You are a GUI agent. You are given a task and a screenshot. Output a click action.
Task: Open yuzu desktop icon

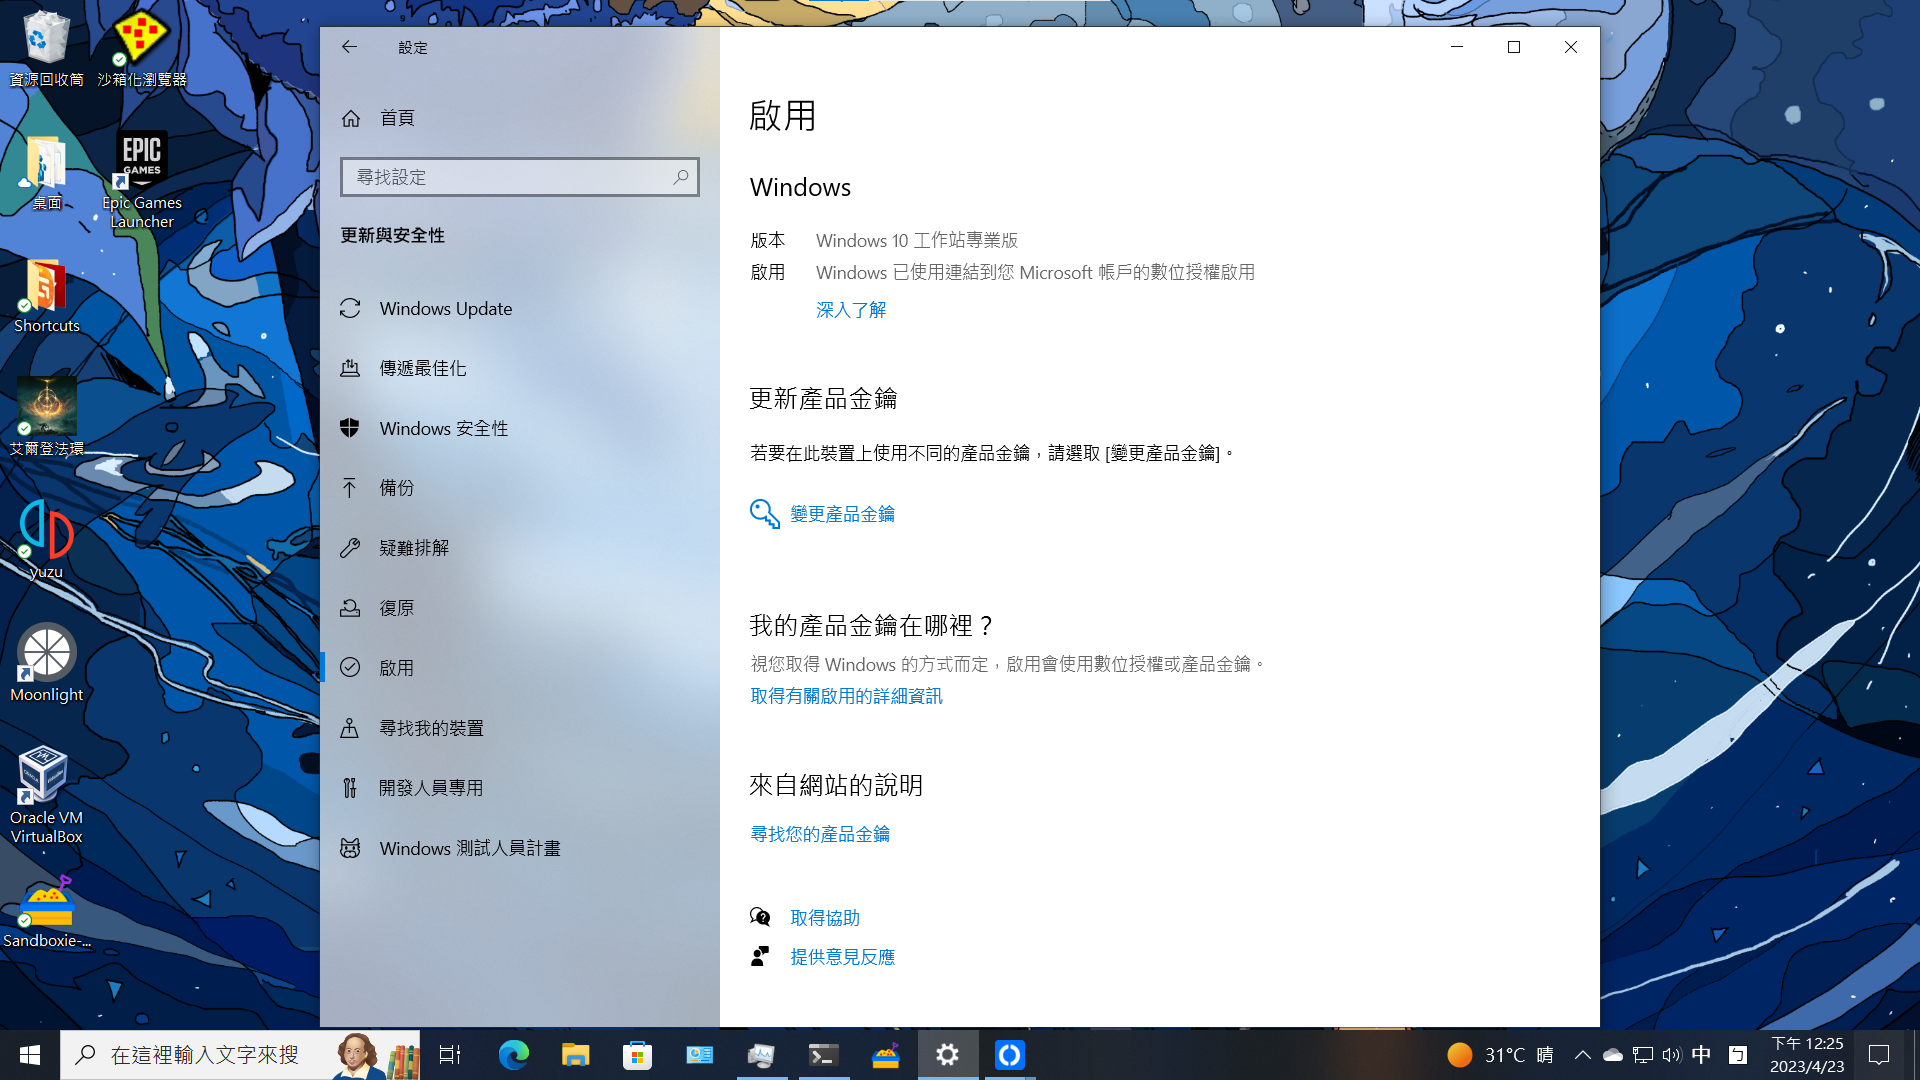pos(46,540)
